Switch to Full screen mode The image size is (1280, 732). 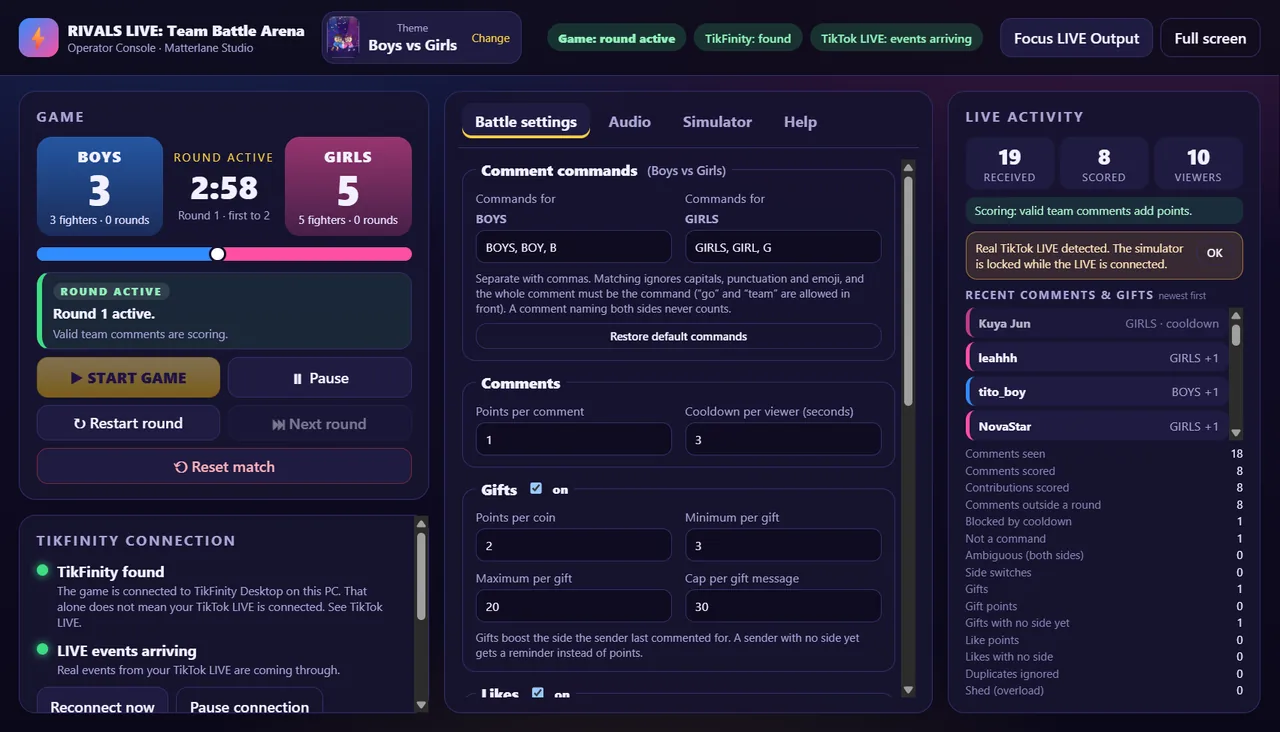tap(1210, 38)
